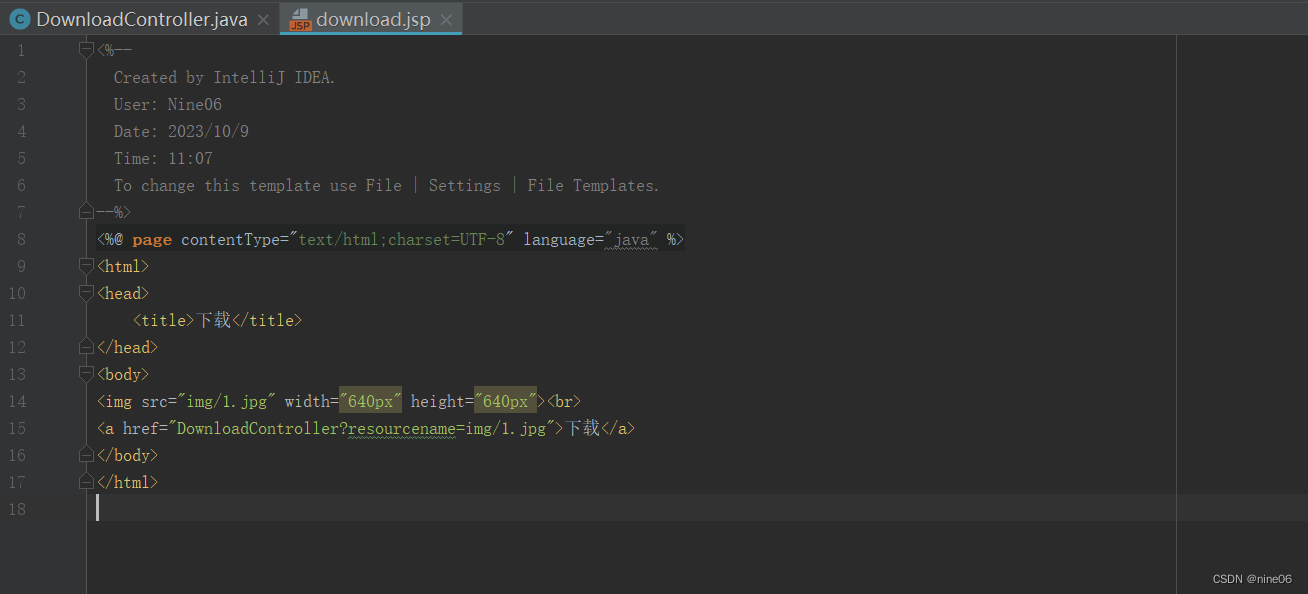This screenshot has width=1308, height=594.
Task: Collapse the head section fold arrow
Action: (x=85, y=292)
